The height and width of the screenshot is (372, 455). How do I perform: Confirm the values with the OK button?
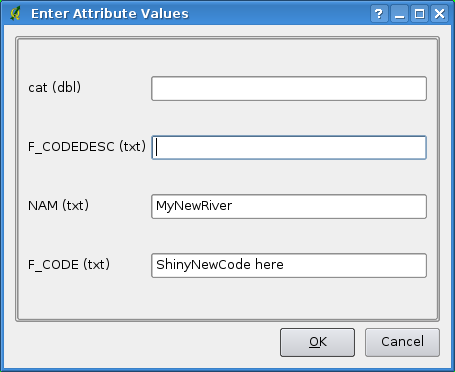(x=317, y=342)
